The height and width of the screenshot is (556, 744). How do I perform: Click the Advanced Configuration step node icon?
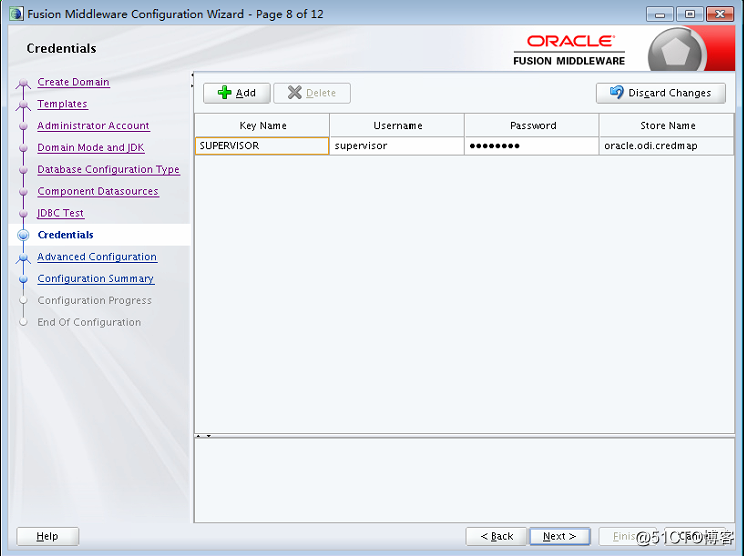pyautogui.click(x=23, y=258)
